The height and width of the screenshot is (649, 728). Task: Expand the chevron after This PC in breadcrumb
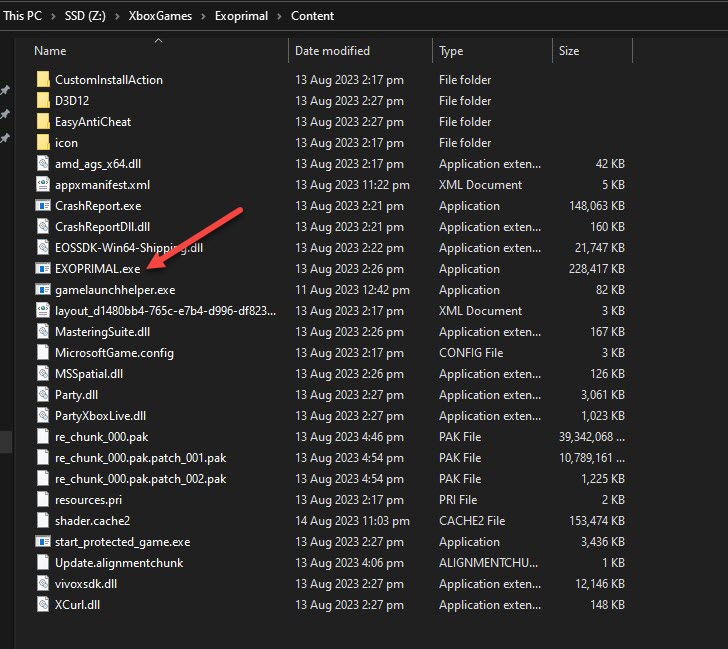coord(53,16)
